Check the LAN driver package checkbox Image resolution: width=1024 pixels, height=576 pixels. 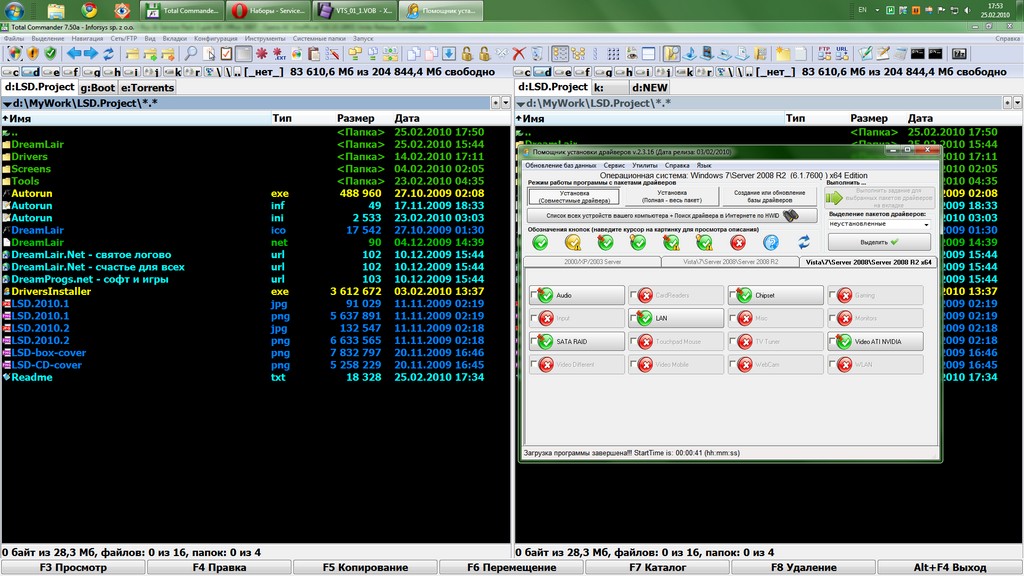633,318
